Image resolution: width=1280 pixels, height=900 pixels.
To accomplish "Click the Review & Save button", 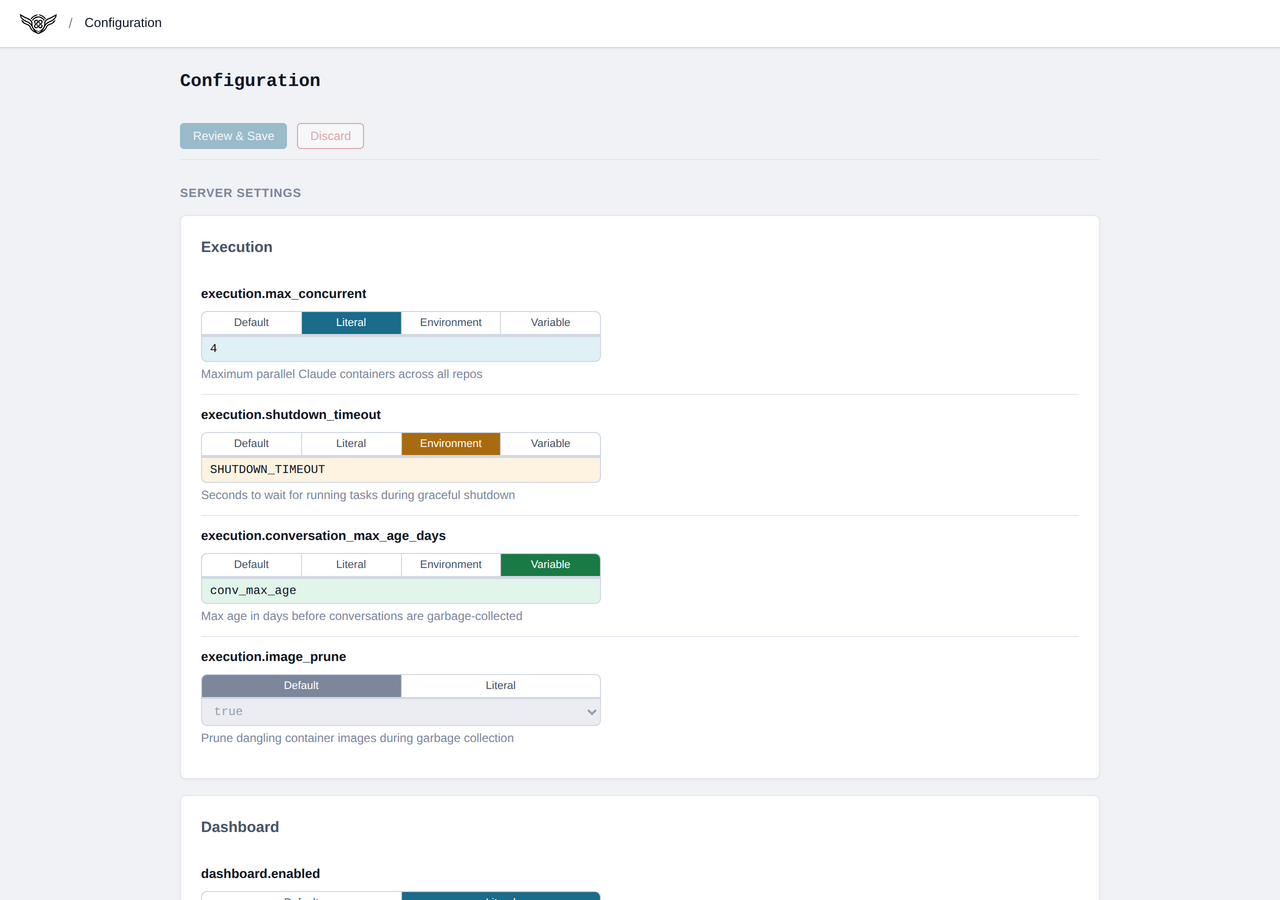I will [233, 135].
